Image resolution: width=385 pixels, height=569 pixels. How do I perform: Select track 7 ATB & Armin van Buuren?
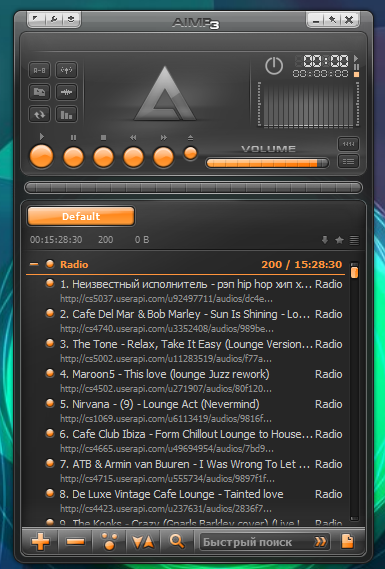pos(186,471)
